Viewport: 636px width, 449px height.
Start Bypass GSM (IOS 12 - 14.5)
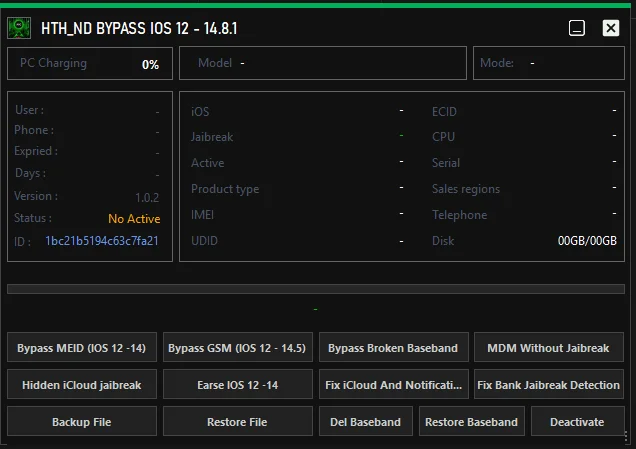coord(238,348)
